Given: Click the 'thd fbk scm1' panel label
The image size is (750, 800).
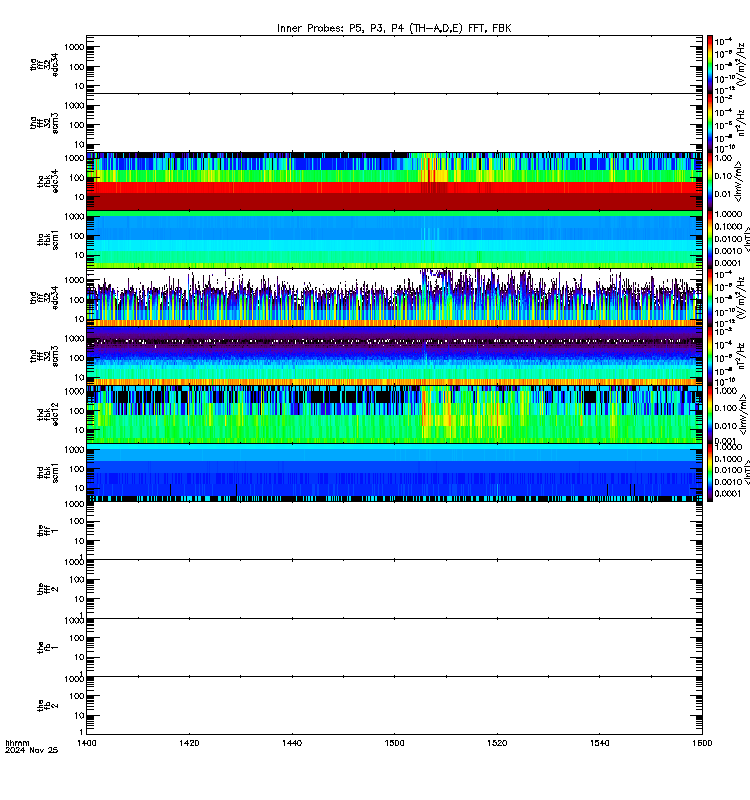Looking at the screenshot, I should click(x=47, y=473).
